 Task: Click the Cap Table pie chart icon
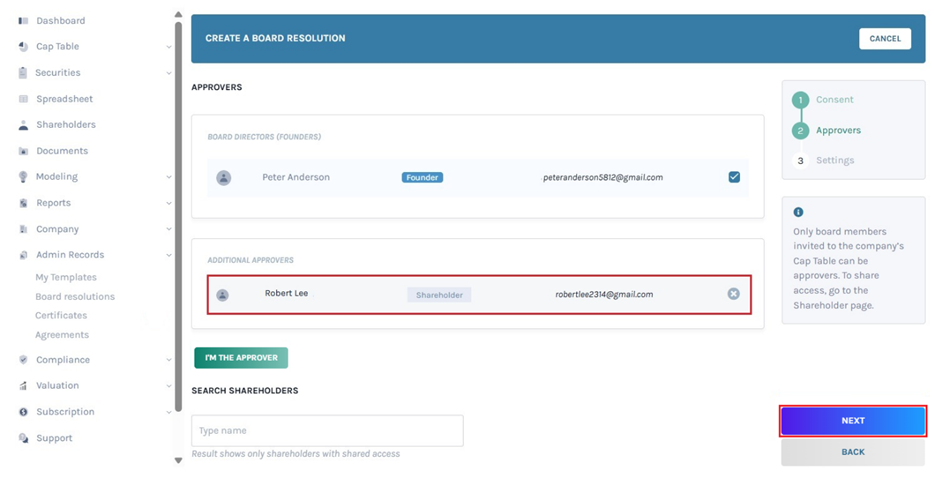[23, 47]
